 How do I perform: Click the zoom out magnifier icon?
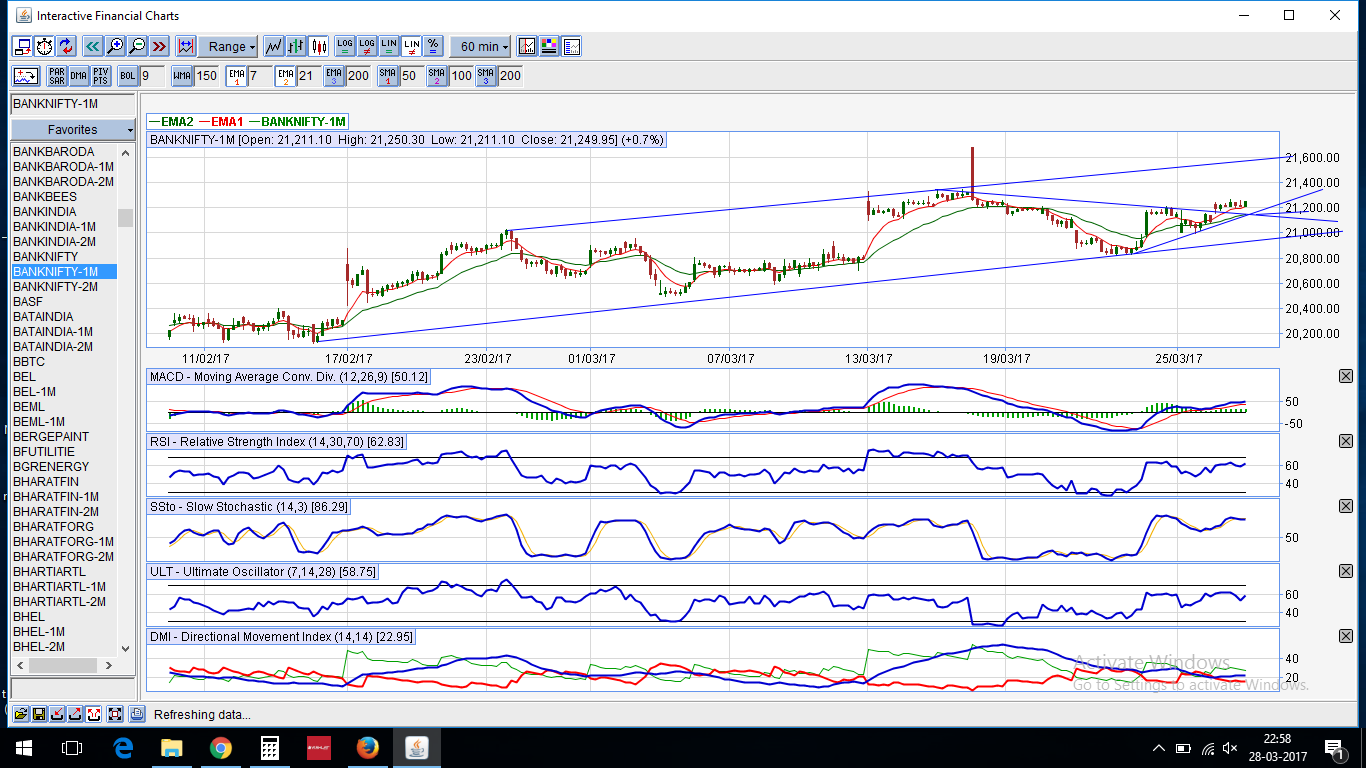pyautogui.click(x=137, y=46)
